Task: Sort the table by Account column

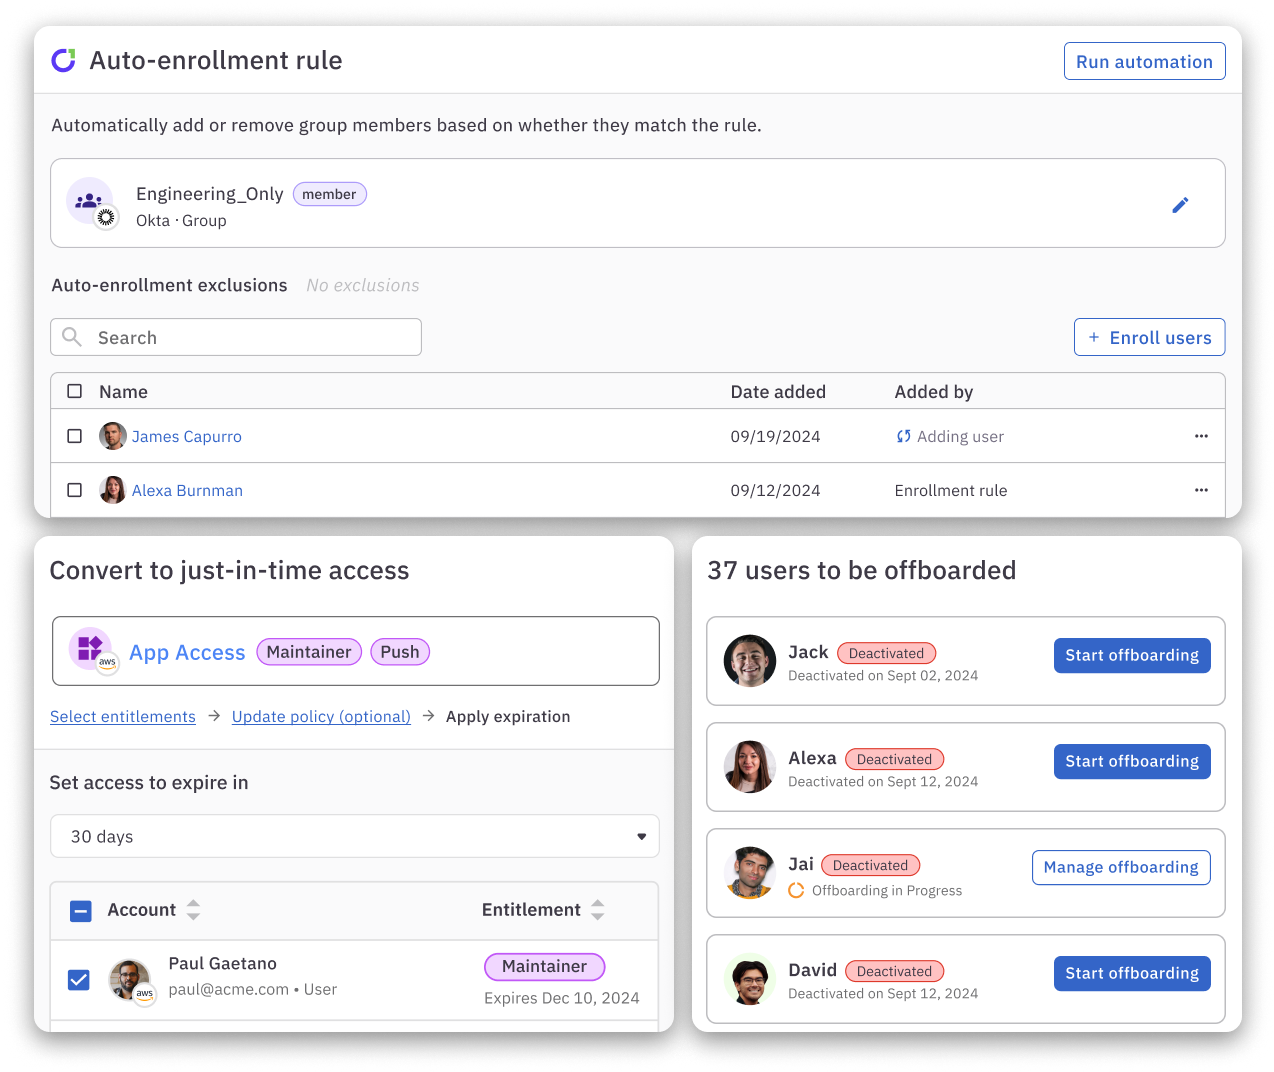Action: pos(192,910)
